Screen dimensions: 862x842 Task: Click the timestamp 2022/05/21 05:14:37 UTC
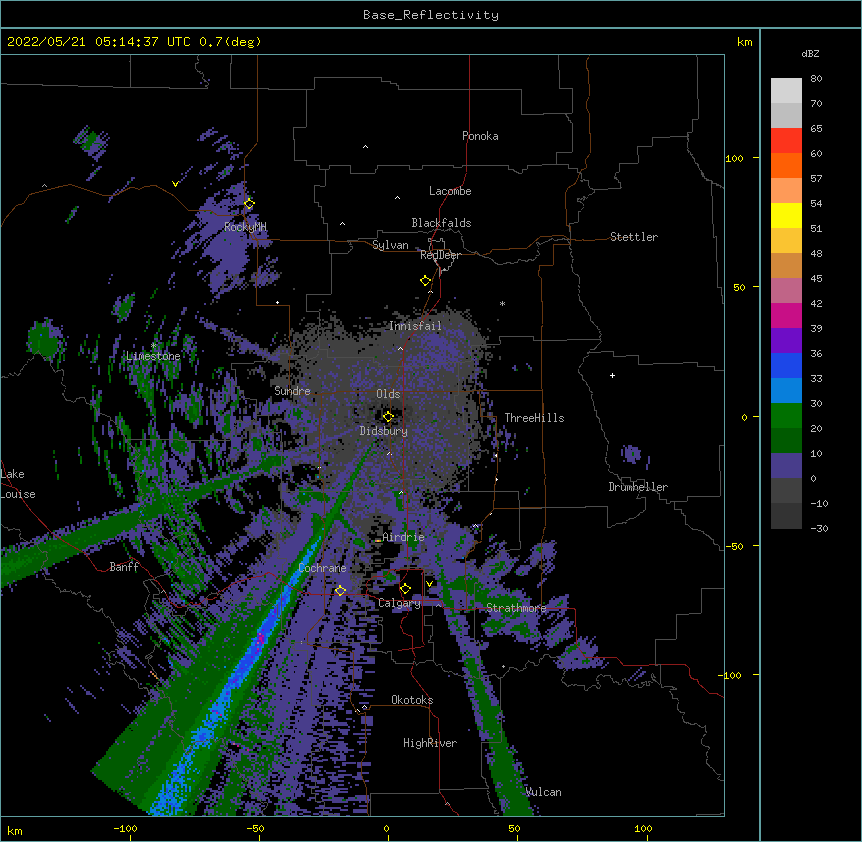click(x=98, y=42)
